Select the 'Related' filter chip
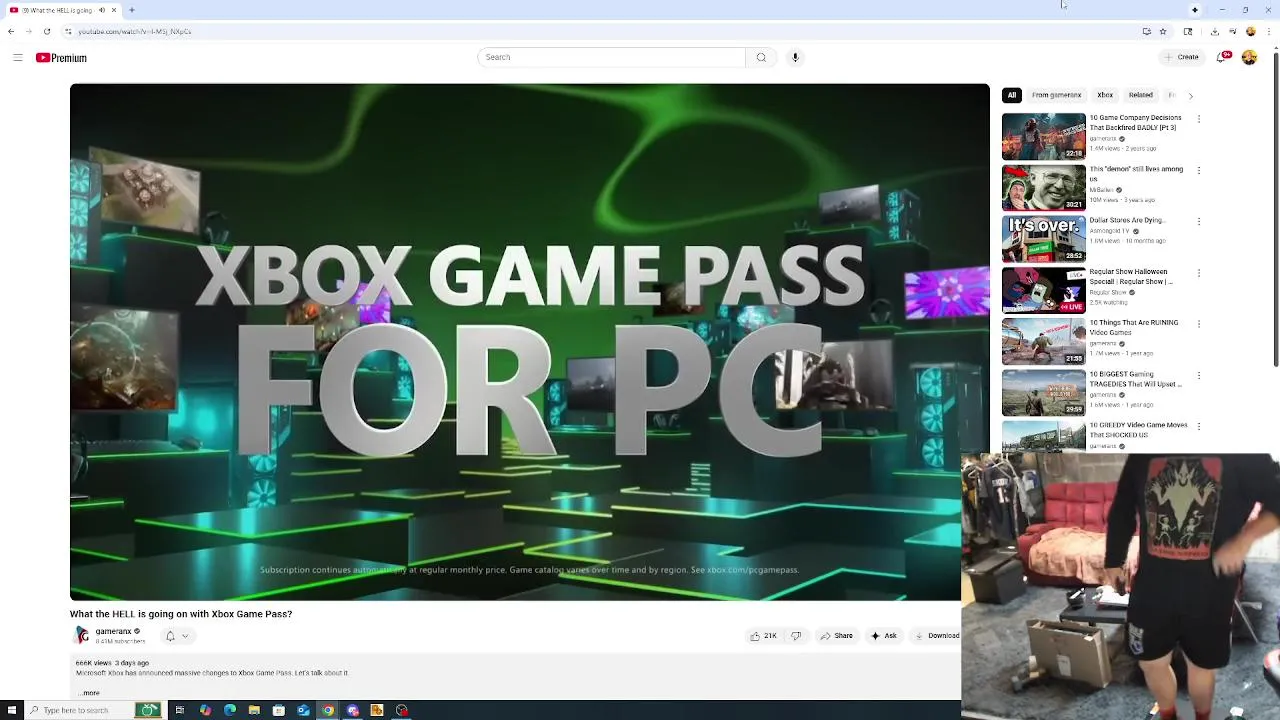 point(1141,95)
